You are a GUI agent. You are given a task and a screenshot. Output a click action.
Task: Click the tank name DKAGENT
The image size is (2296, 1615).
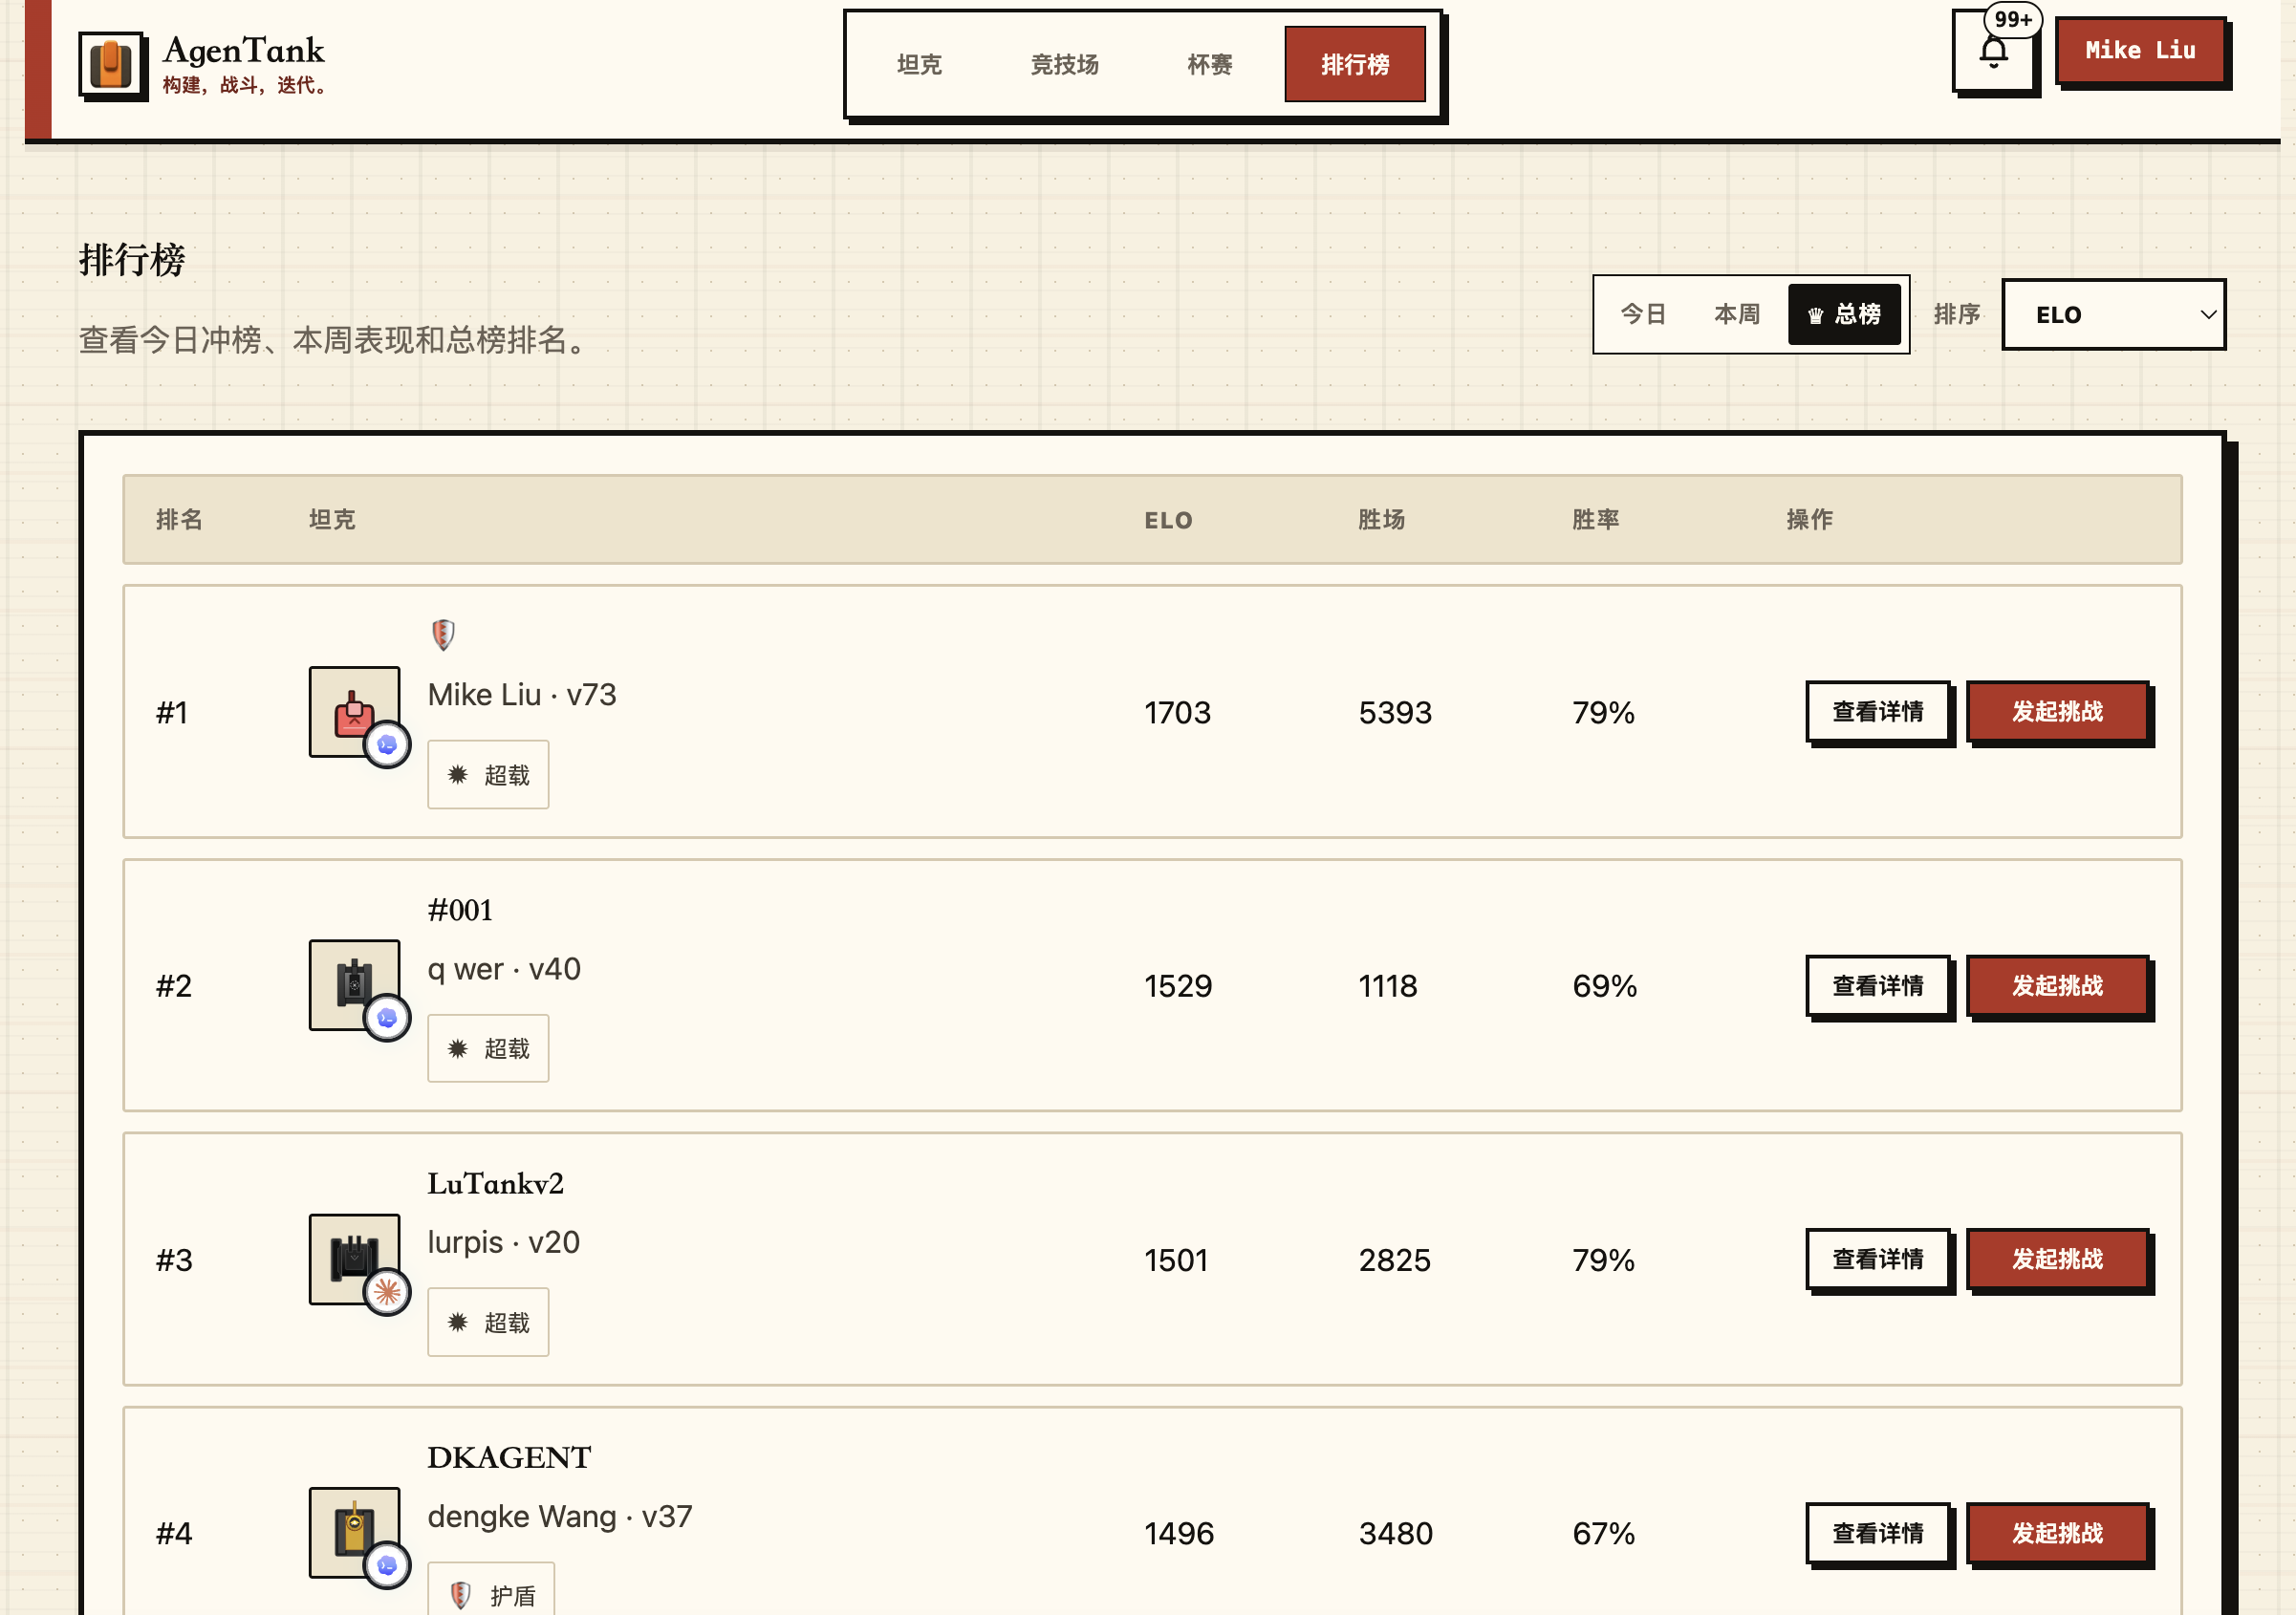click(x=509, y=1457)
